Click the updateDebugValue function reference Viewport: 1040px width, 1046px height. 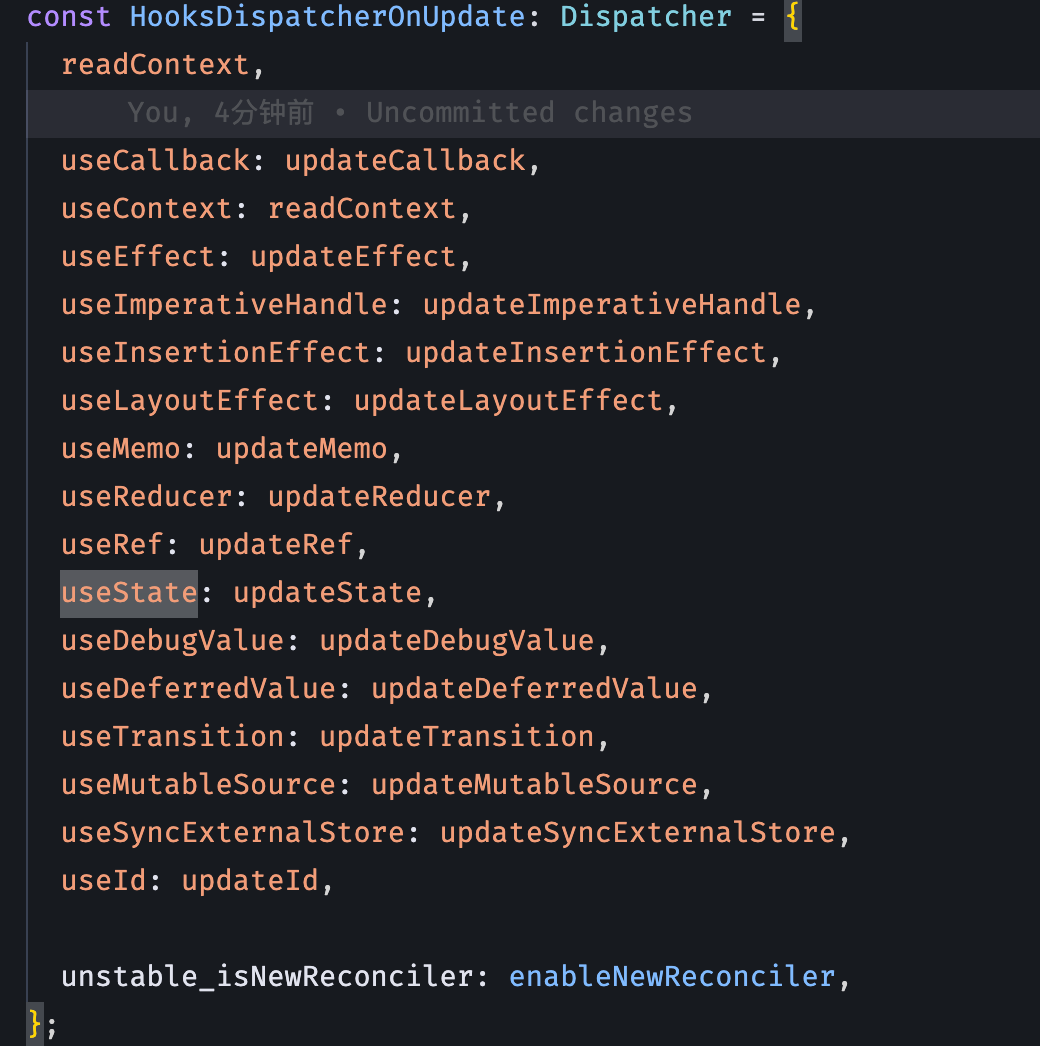(x=456, y=641)
